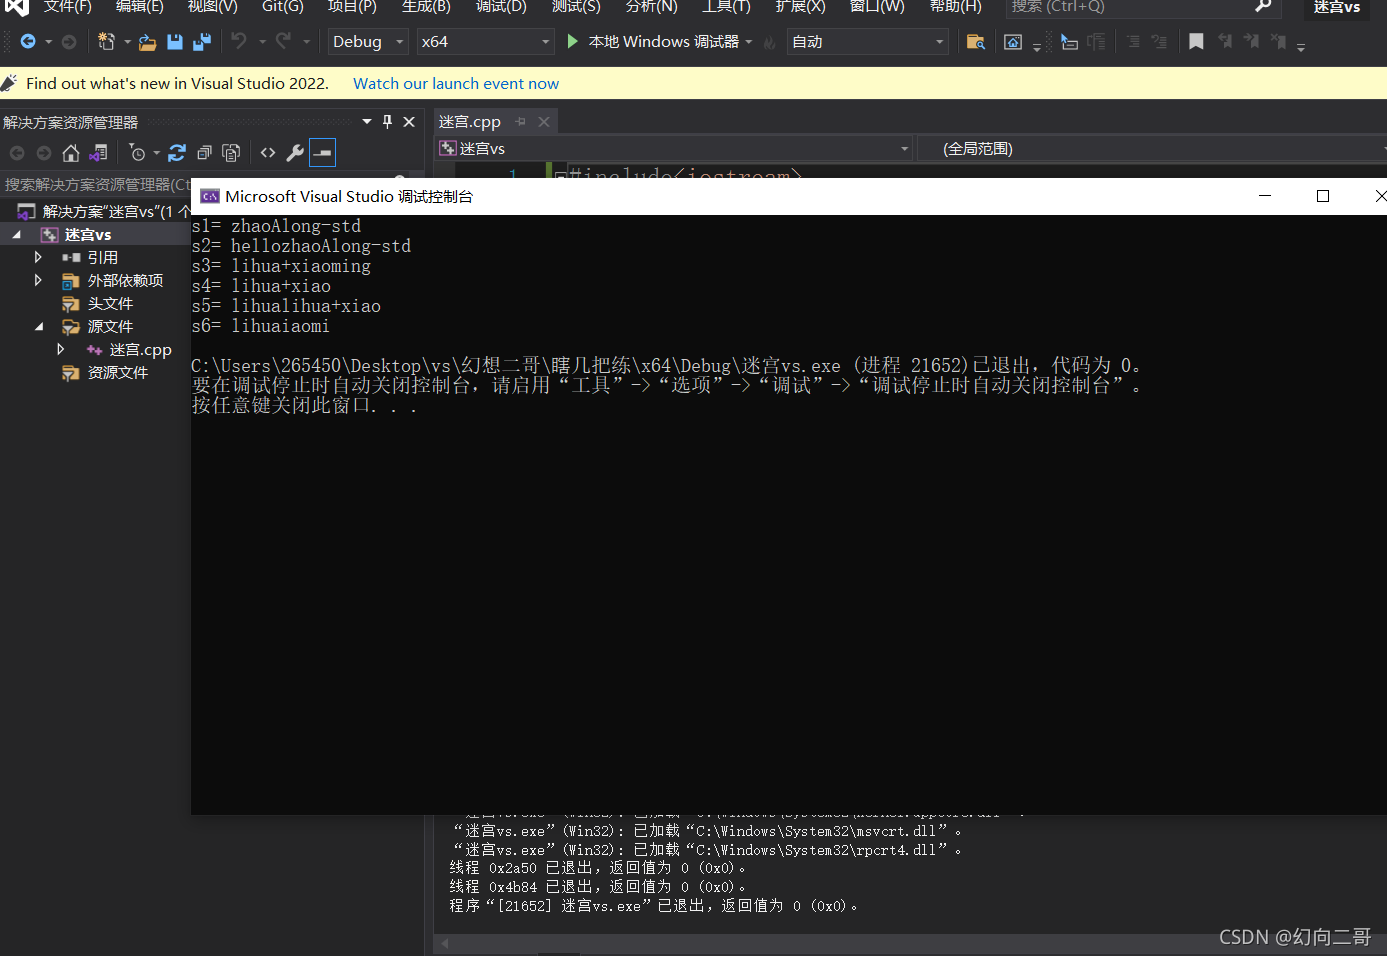Toggle auto-hide pin of Solution Explorer
The width and height of the screenshot is (1387, 956).
coord(388,122)
